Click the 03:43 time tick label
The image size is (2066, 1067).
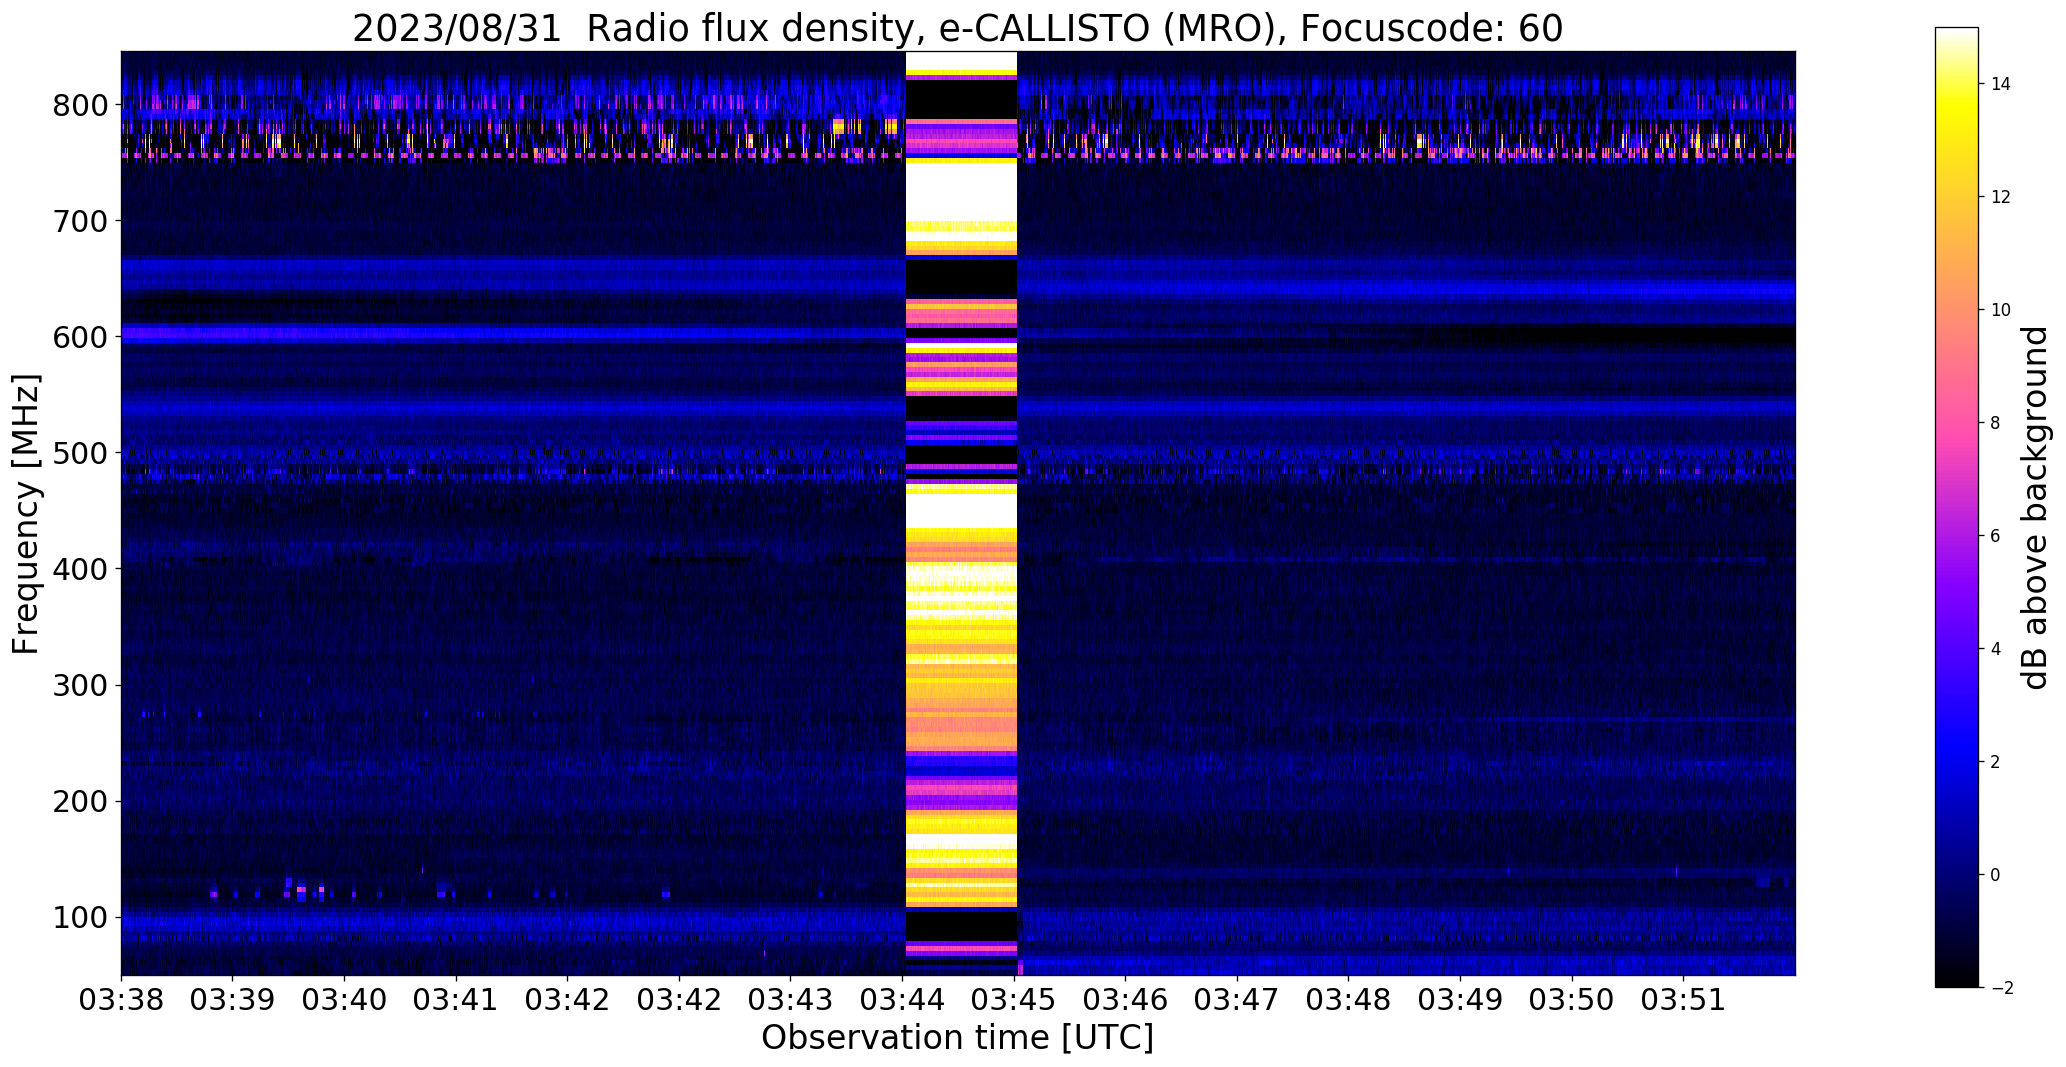[791, 1001]
